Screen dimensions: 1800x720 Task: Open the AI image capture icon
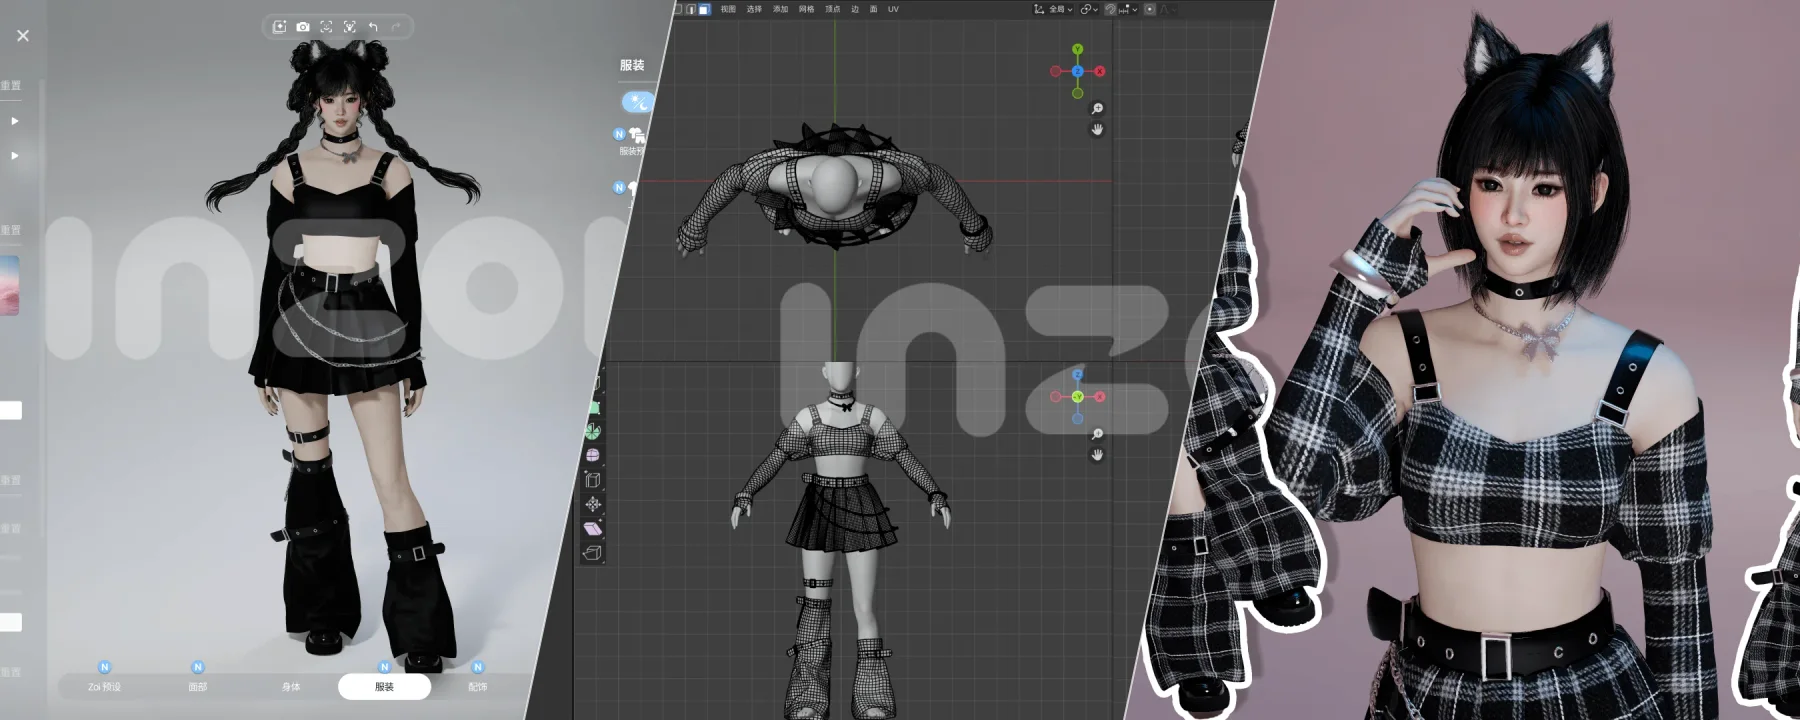279,27
